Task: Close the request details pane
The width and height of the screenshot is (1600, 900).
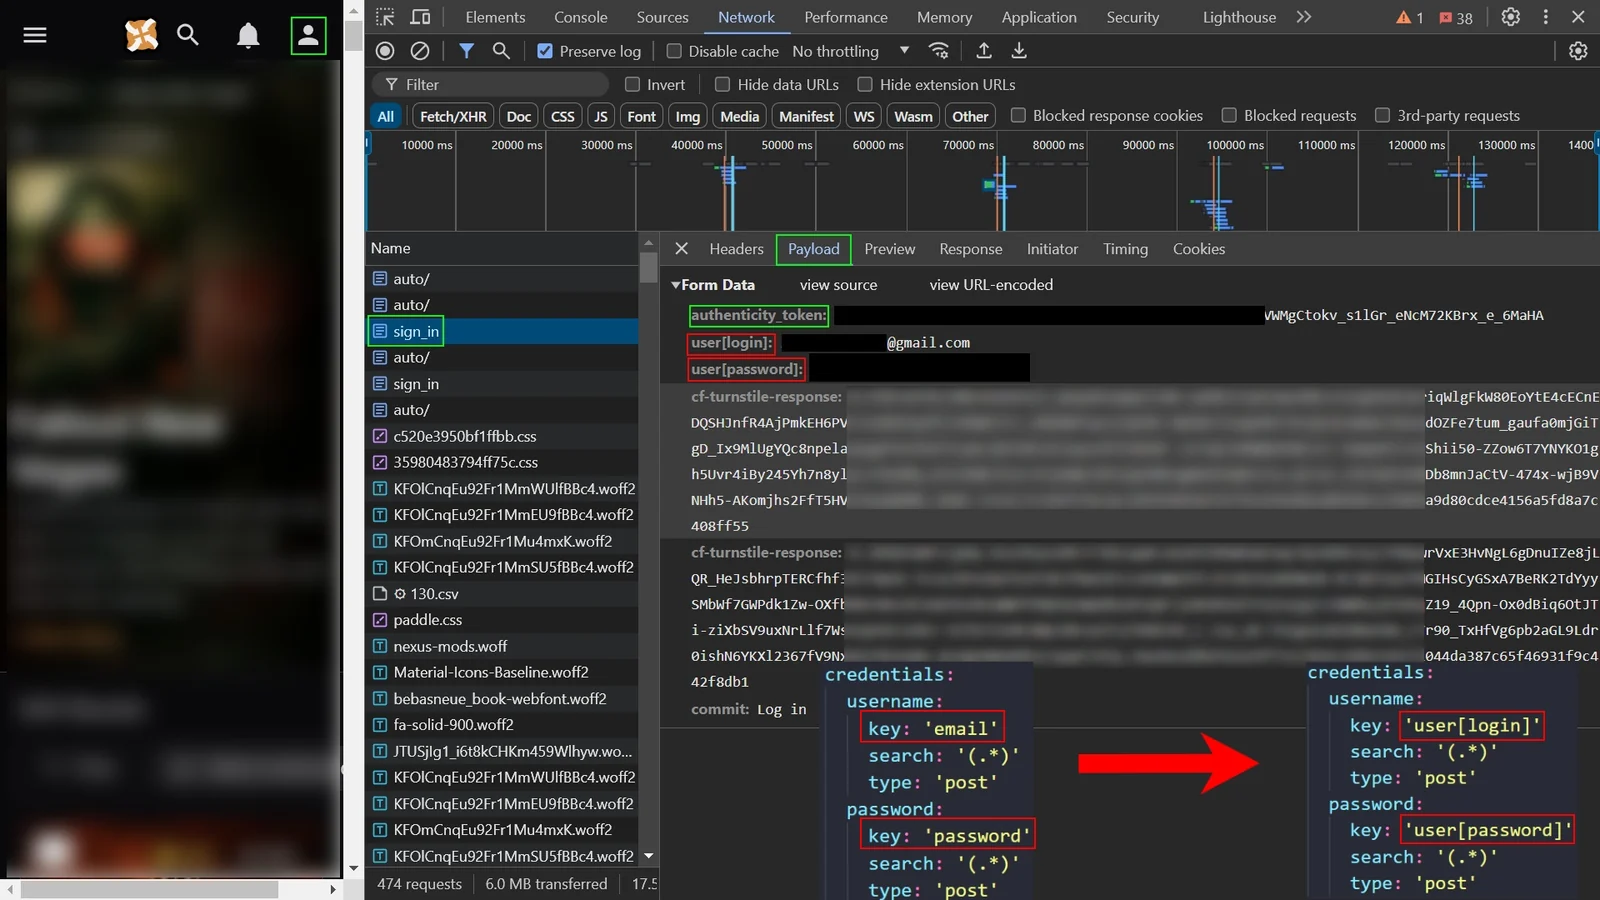Action: tap(681, 249)
